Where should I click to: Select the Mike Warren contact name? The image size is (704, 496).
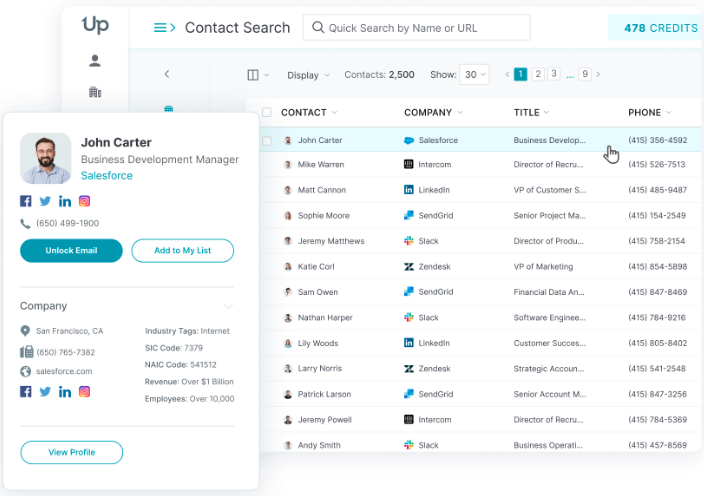click(x=321, y=164)
